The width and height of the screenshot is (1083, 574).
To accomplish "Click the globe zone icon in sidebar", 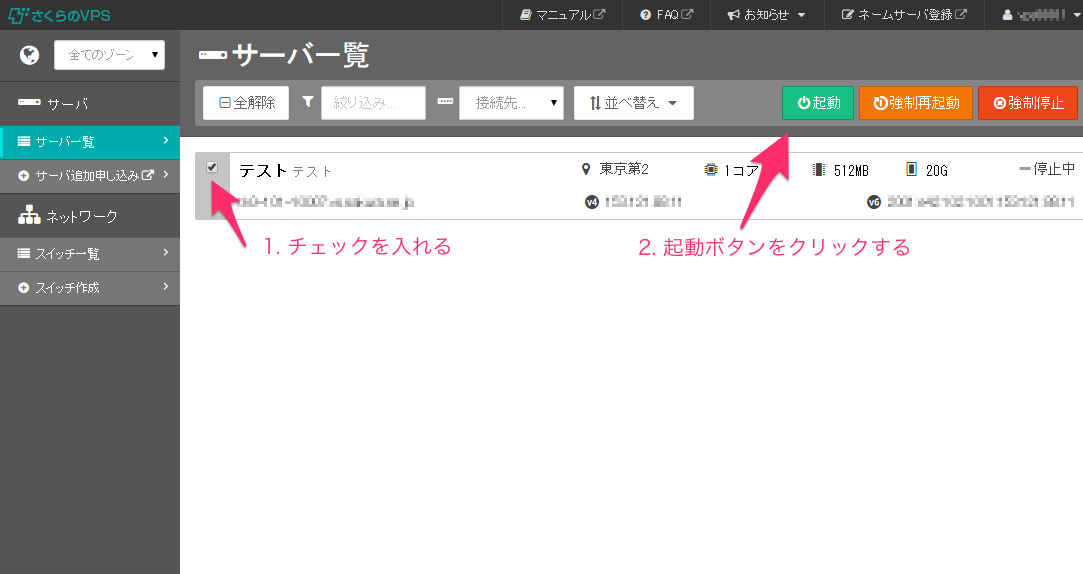I will click(29, 55).
